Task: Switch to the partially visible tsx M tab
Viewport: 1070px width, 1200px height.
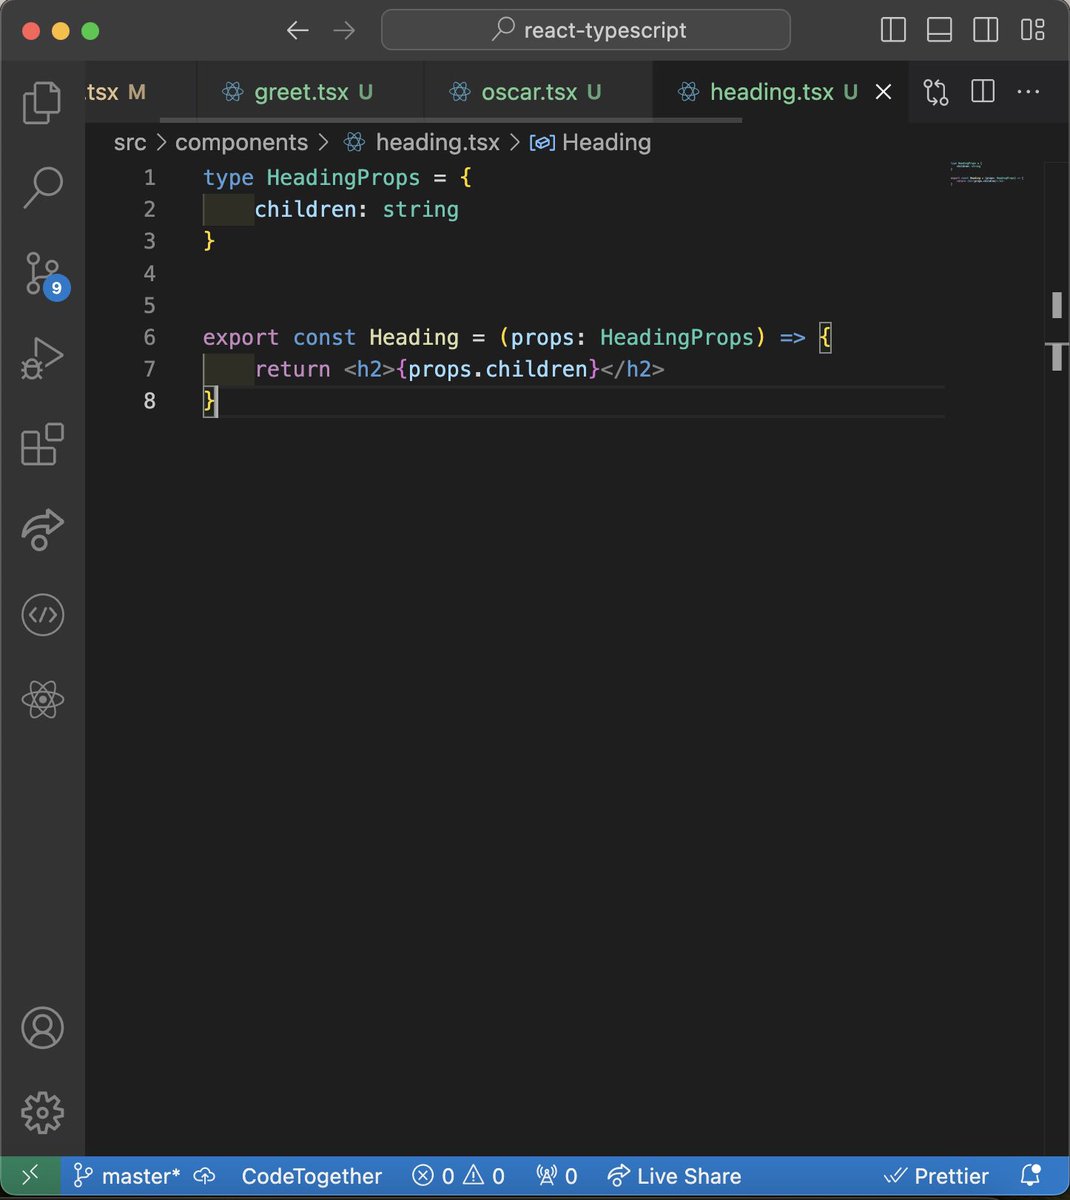Action: [x=141, y=92]
